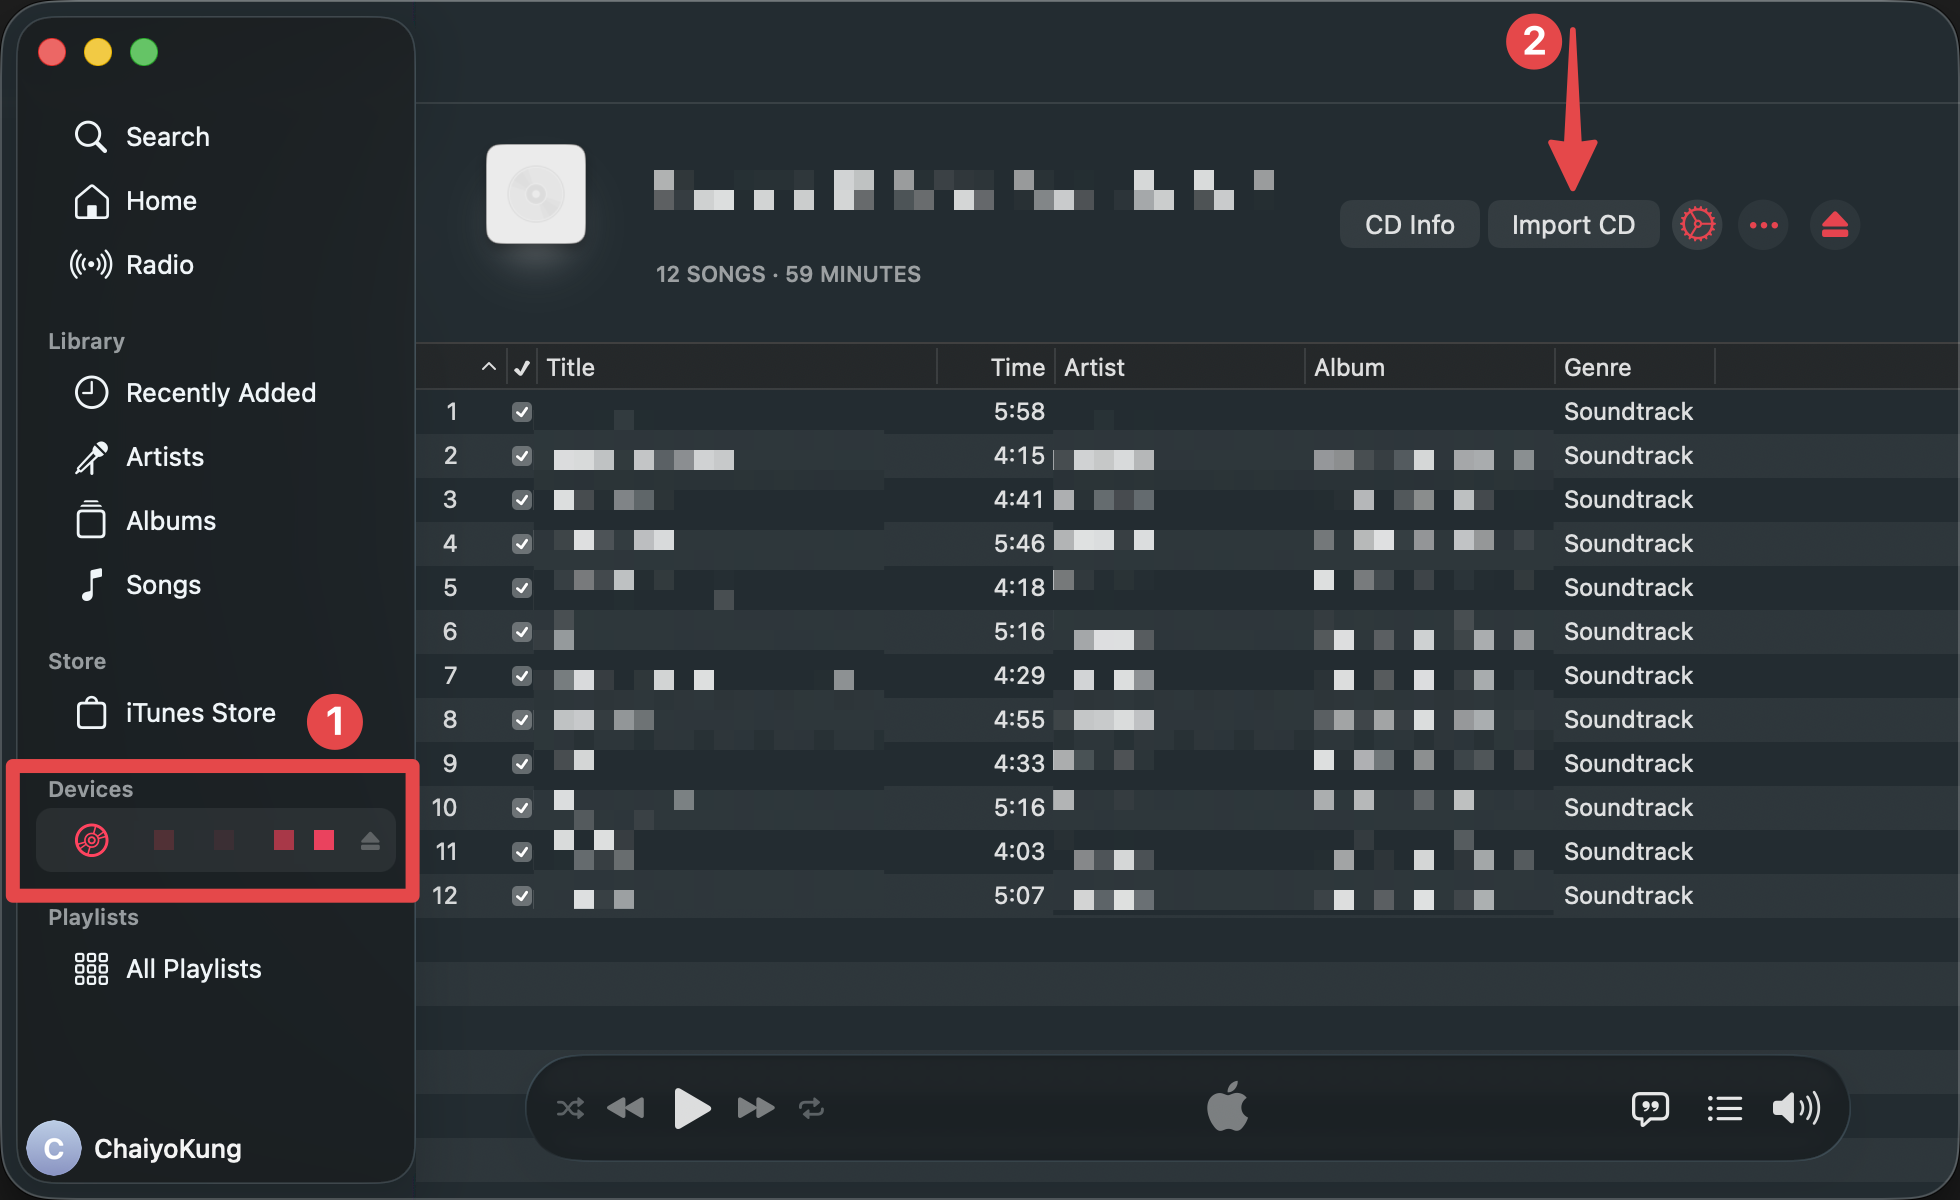Open Radio from the sidebar

(x=159, y=264)
